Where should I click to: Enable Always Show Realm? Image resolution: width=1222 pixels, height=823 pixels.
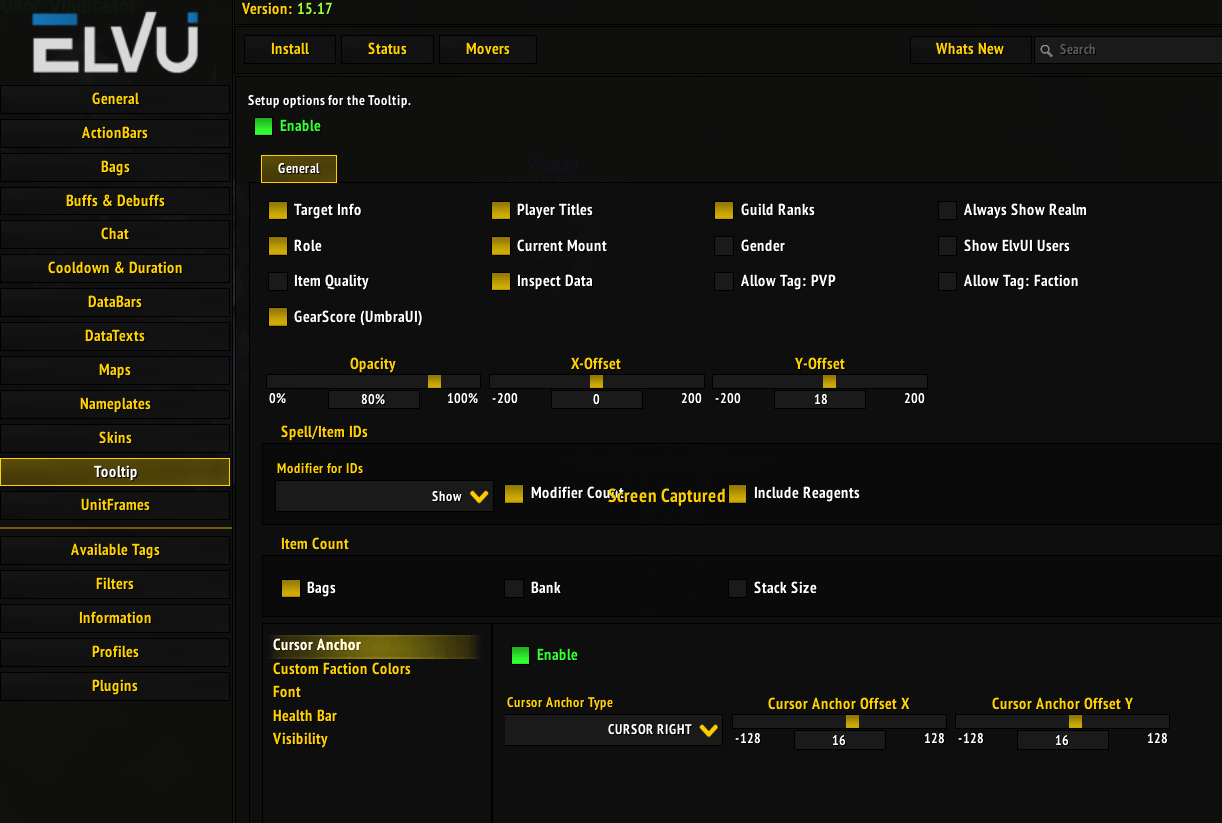[947, 211]
